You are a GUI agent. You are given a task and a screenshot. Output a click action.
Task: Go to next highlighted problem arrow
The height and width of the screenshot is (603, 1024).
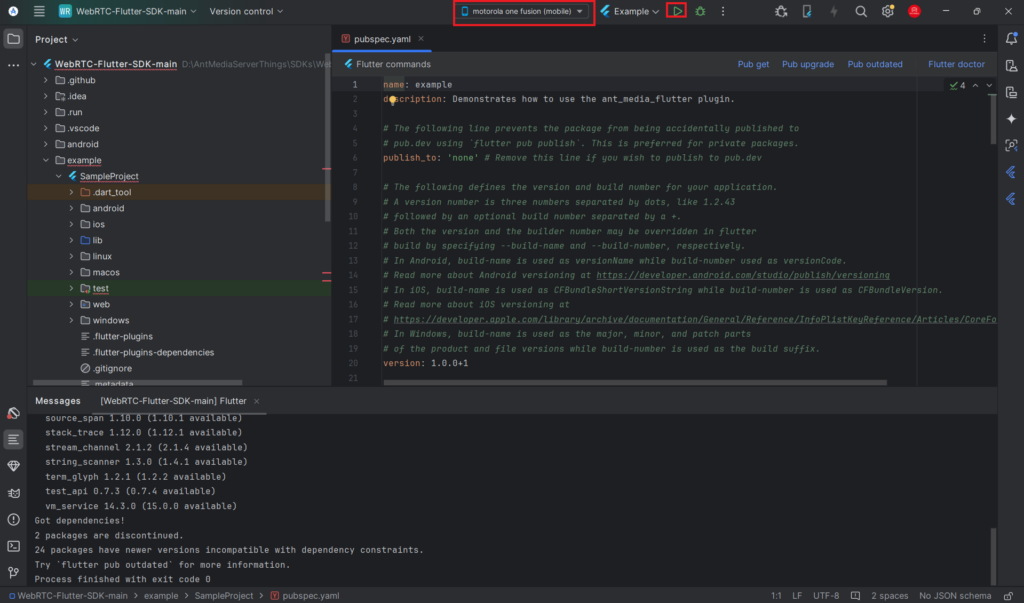989,86
